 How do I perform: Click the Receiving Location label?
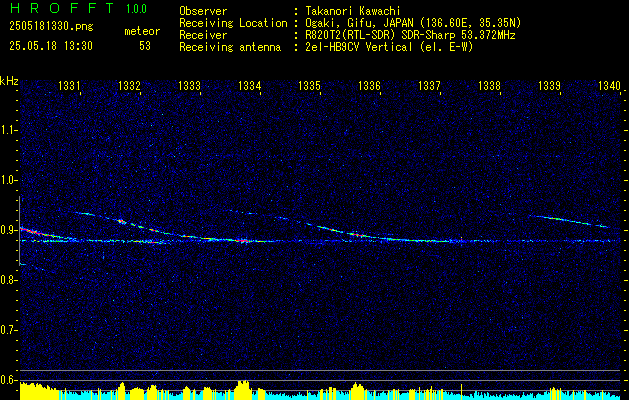(x=233, y=23)
